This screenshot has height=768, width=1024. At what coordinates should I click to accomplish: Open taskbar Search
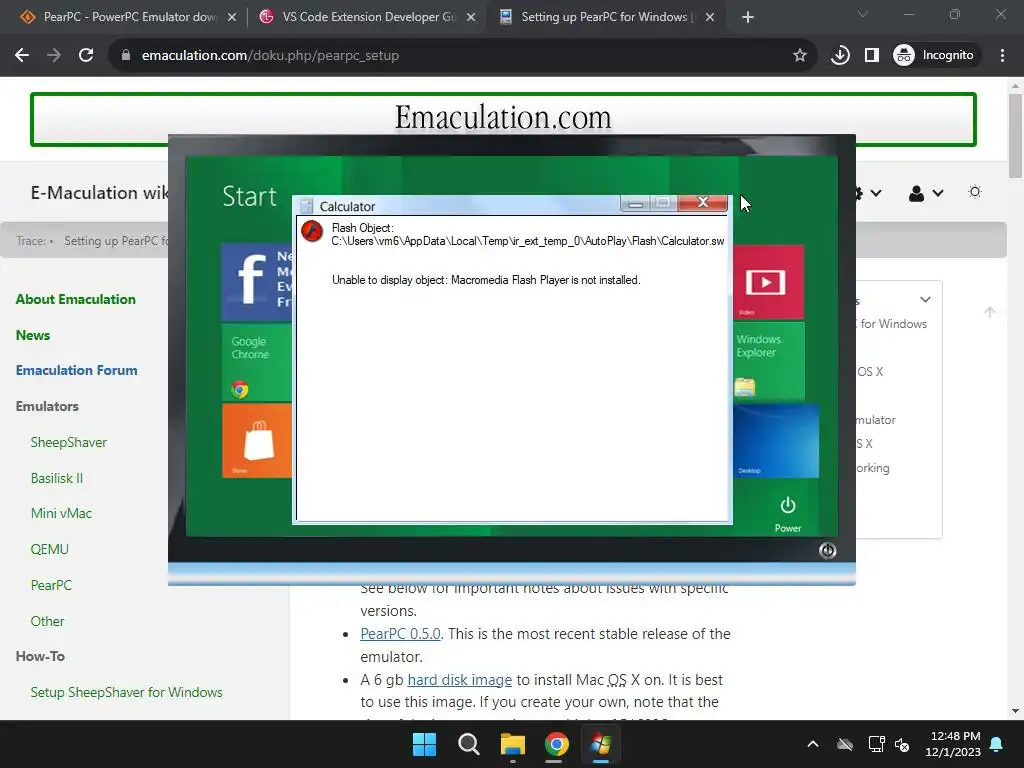click(x=468, y=744)
